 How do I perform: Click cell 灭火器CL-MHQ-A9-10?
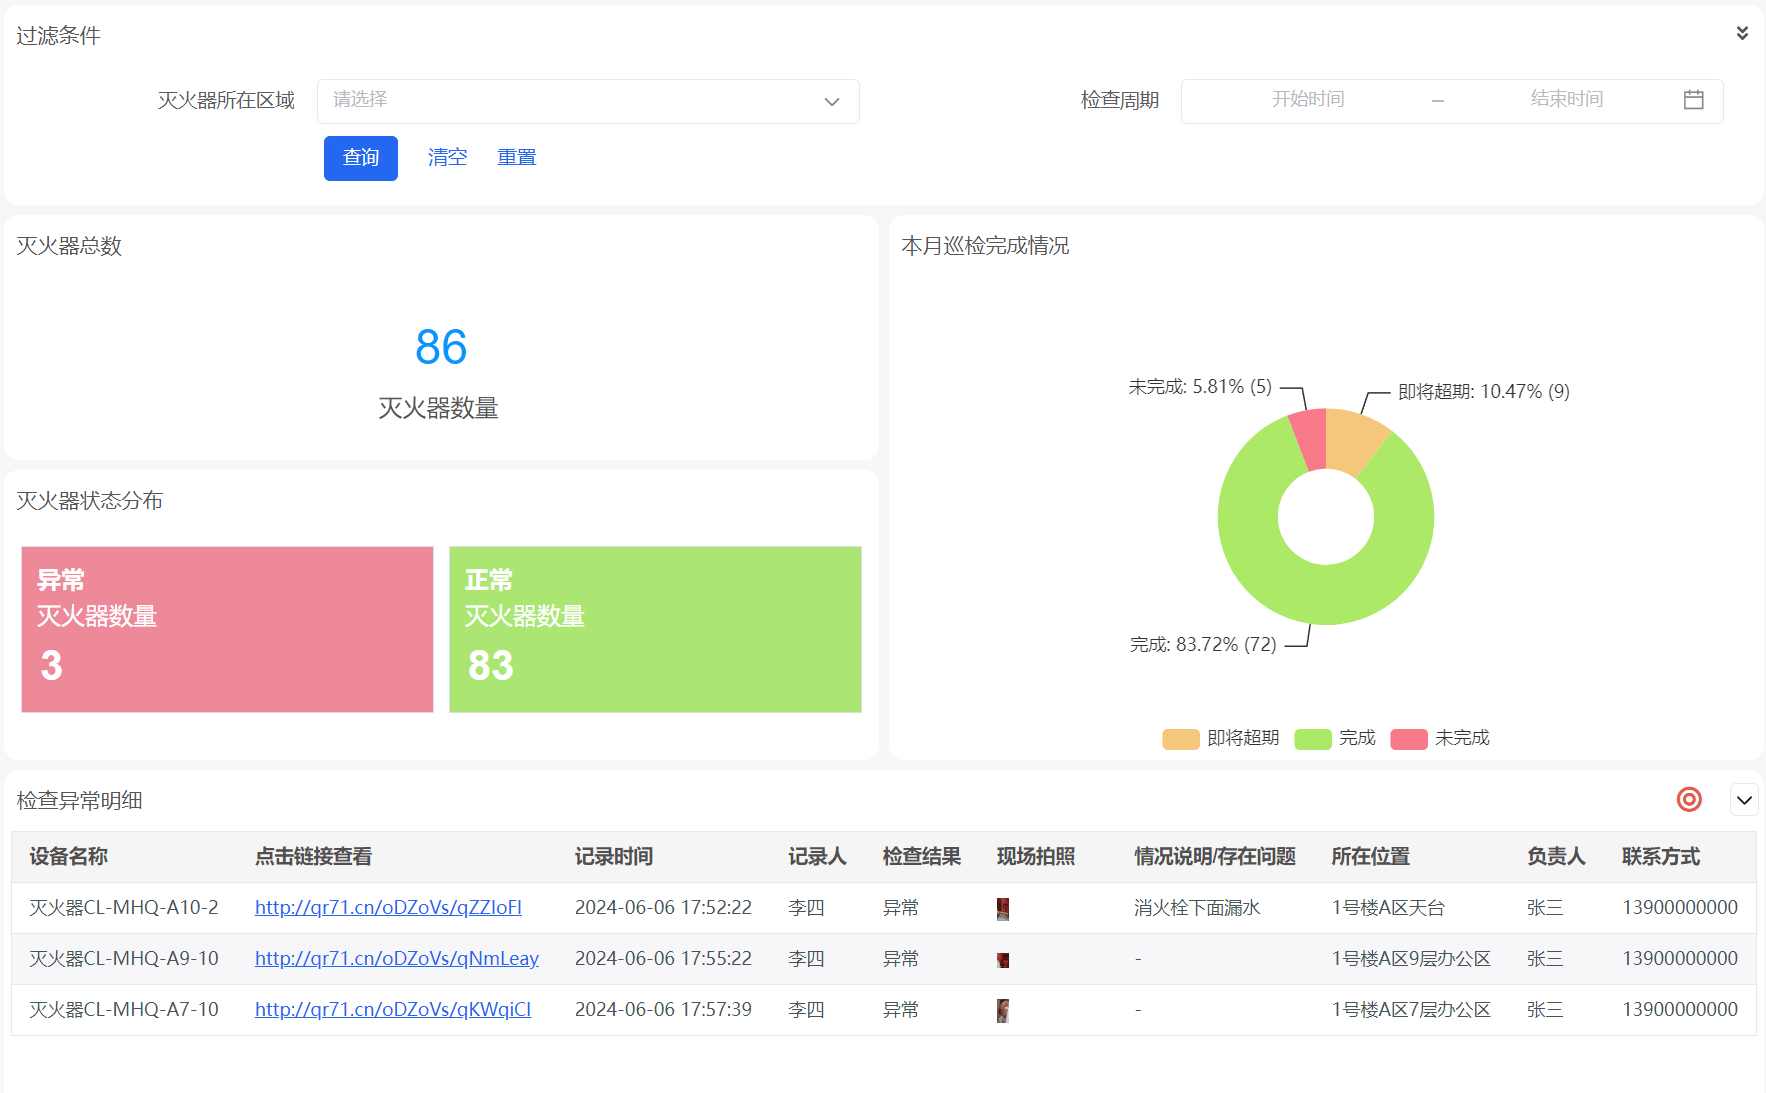click(124, 958)
